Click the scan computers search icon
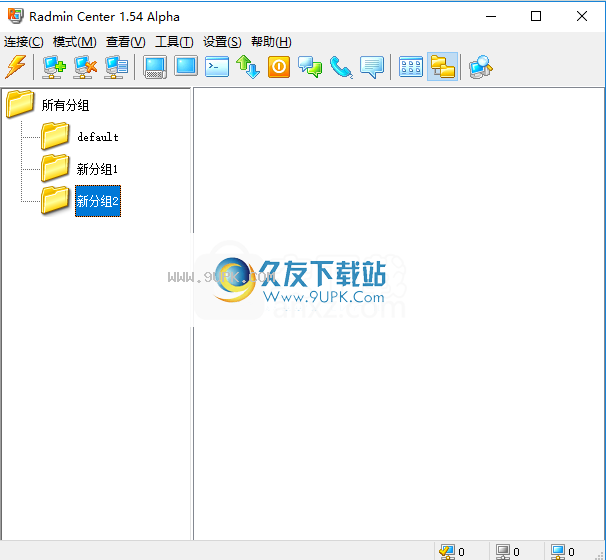This screenshot has height=560, width=607. [480, 67]
